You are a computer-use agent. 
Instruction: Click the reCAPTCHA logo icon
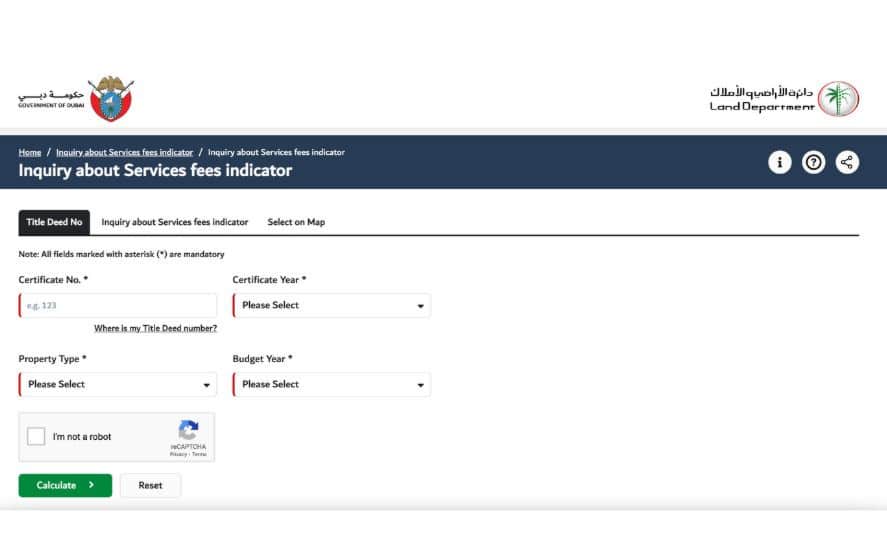coord(188,429)
